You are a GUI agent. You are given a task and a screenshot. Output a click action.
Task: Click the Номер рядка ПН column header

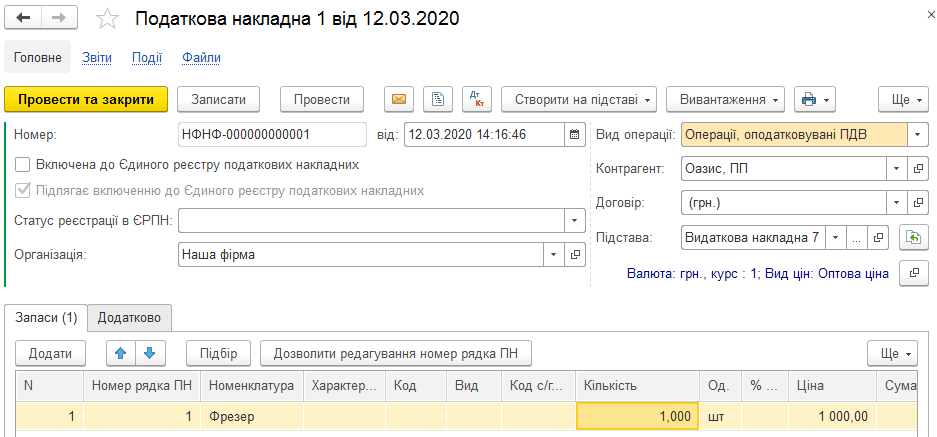[142, 386]
